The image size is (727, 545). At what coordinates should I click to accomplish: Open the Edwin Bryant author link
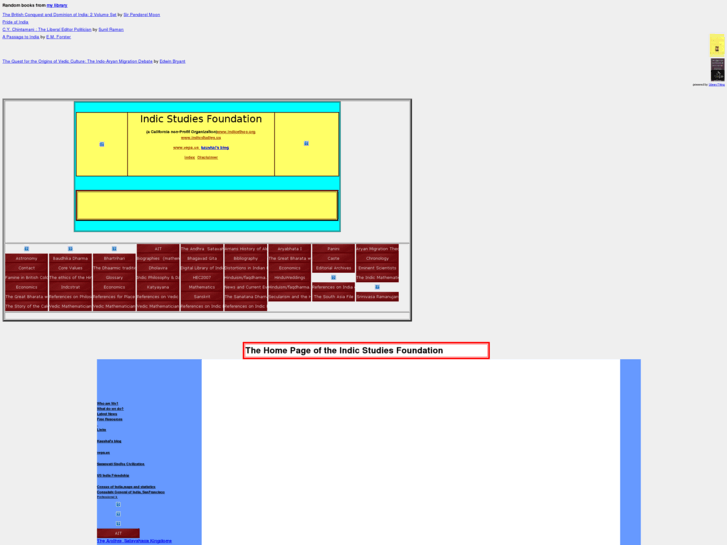[x=172, y=61]
